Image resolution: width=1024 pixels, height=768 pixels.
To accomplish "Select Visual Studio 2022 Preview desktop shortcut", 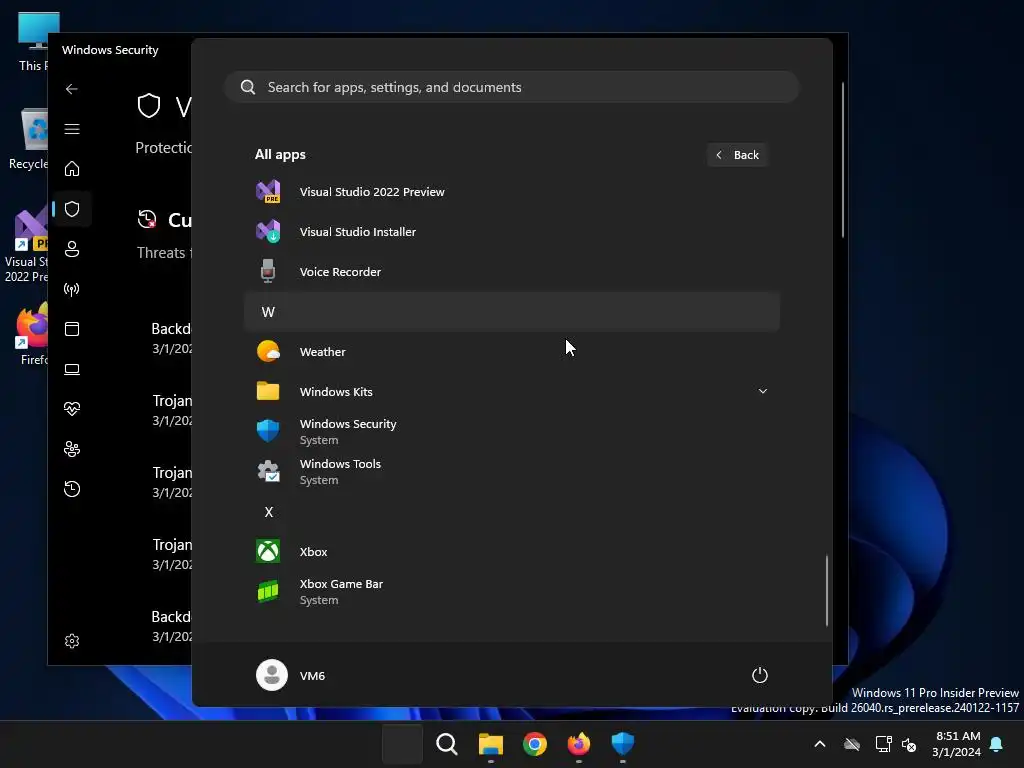I will point(26,246).
